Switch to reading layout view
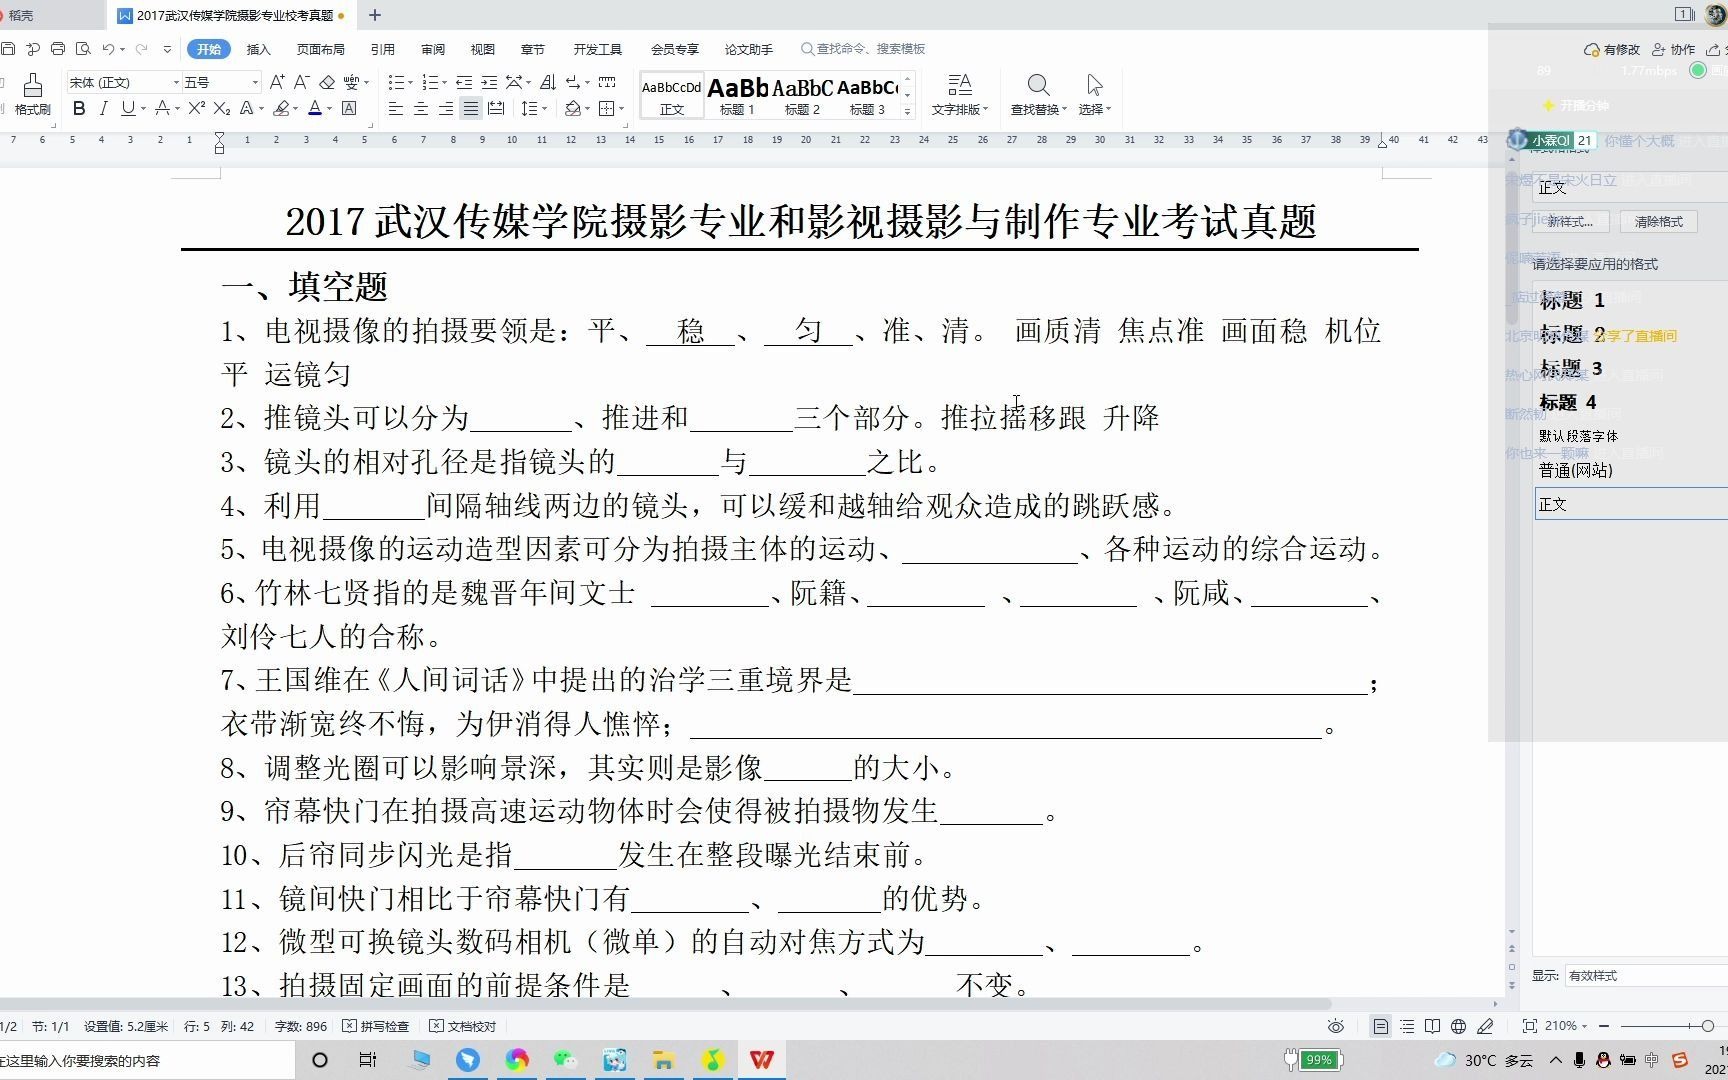The height and width of the screenshot is (1080, 1728). click(1432, 1026)
